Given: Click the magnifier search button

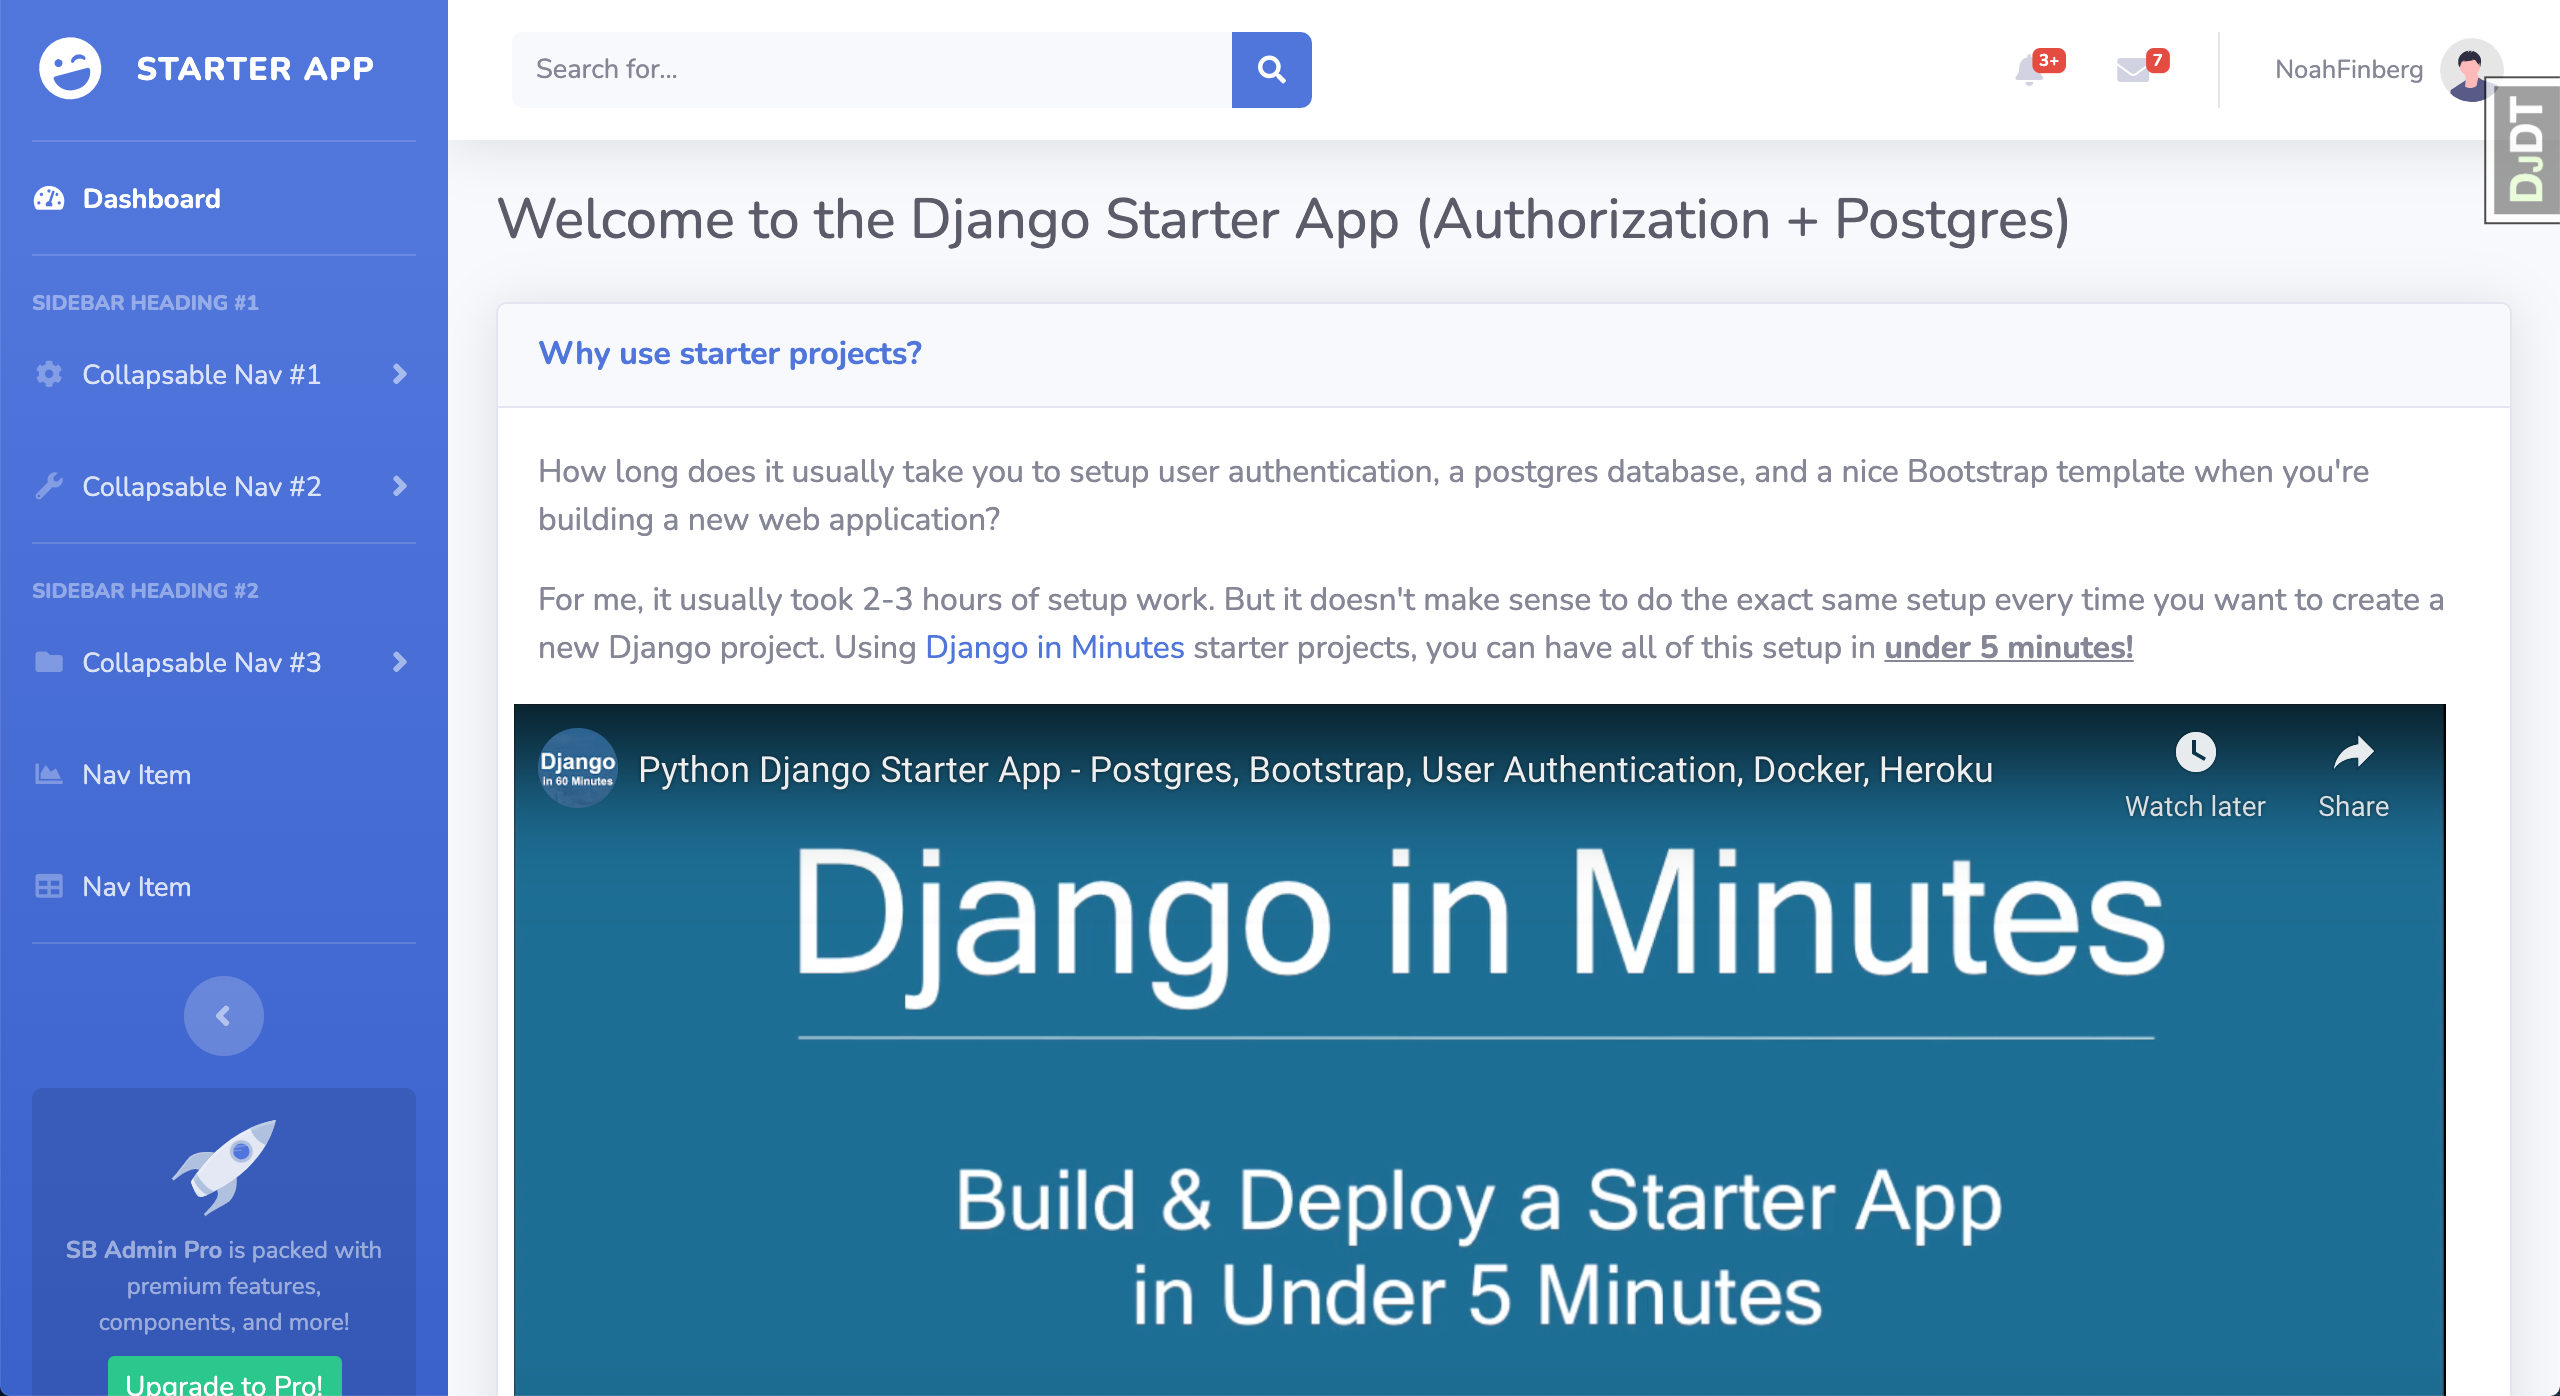Looking at the screenshot, I should pos(1271,70).
